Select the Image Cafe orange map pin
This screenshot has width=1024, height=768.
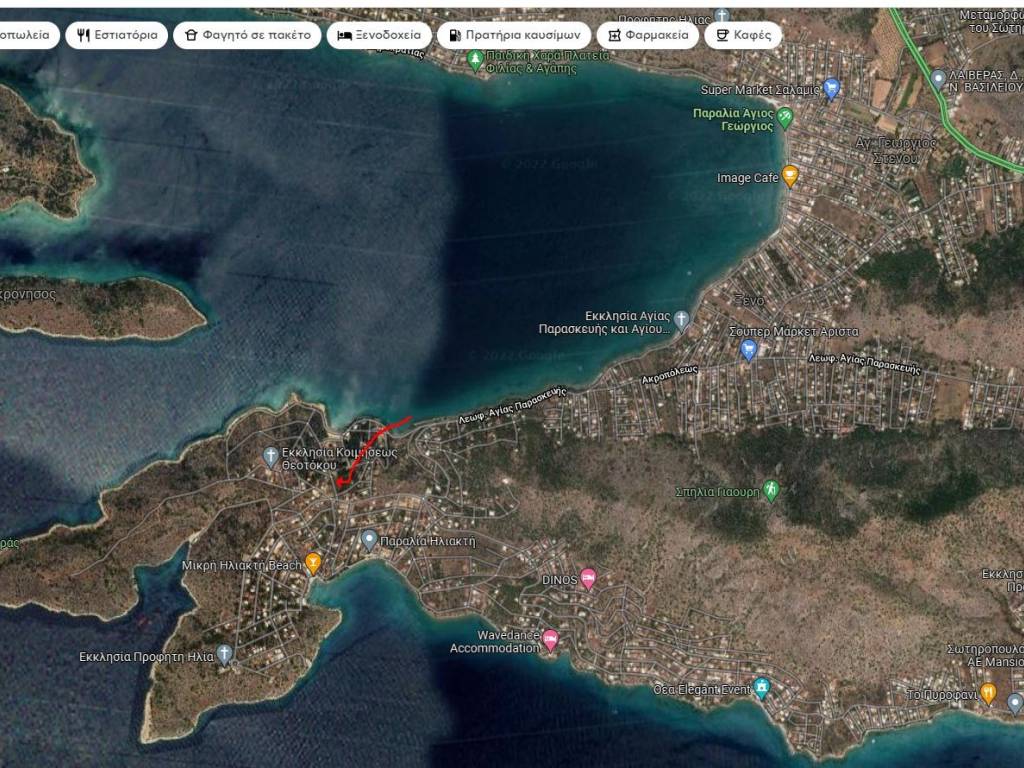point(790,177)
